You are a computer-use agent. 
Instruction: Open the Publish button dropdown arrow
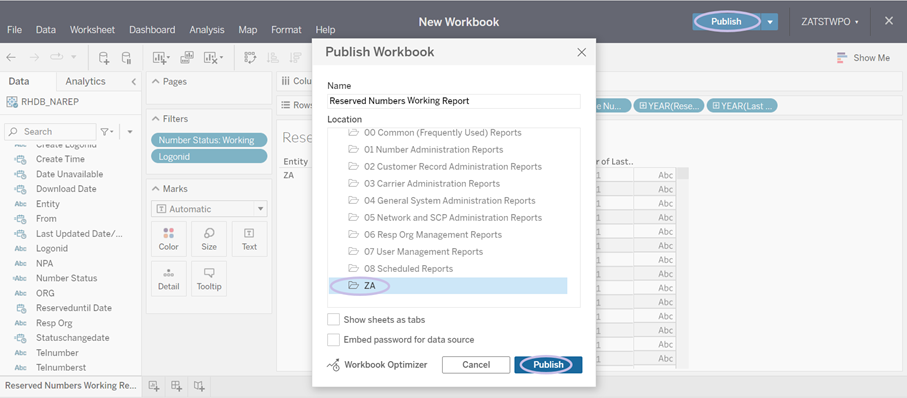[x=769, y=21]
